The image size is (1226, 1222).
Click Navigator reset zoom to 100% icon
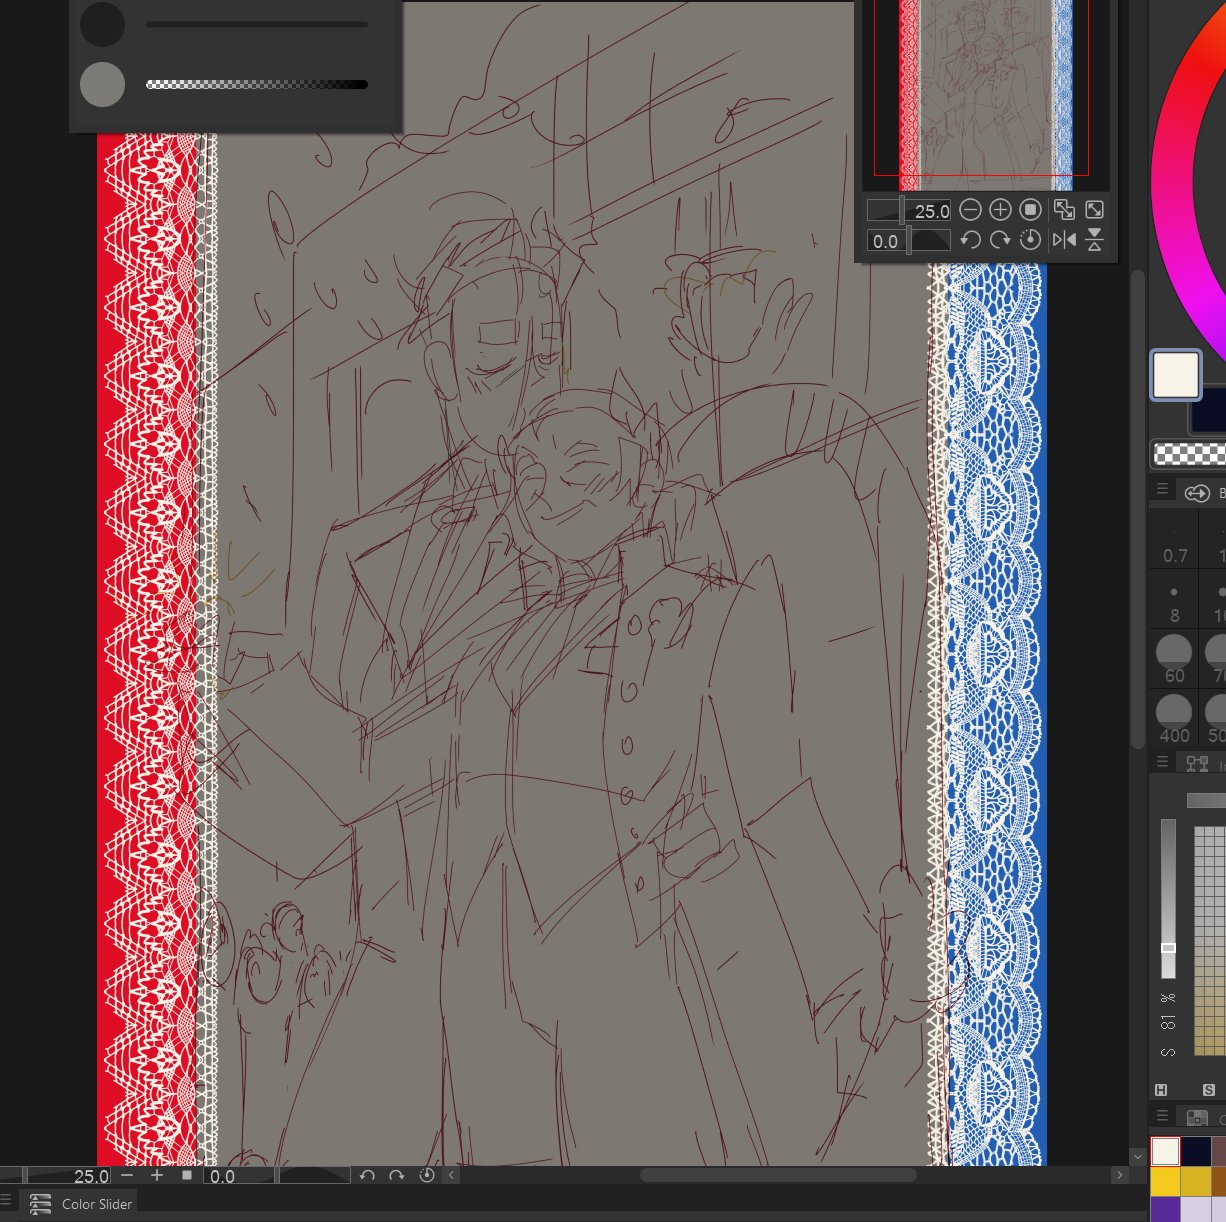(x=1030, y=210)
